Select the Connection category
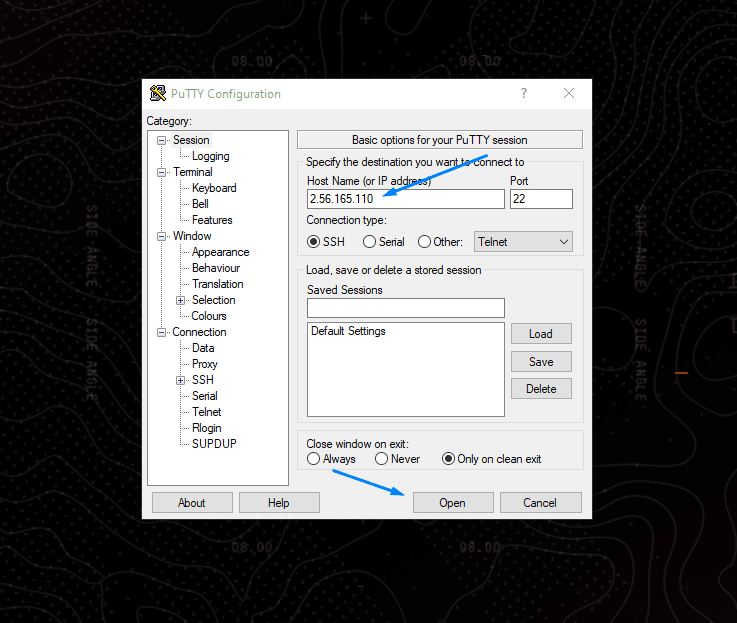This screenshot has height=623, width=737. (199, 332)
